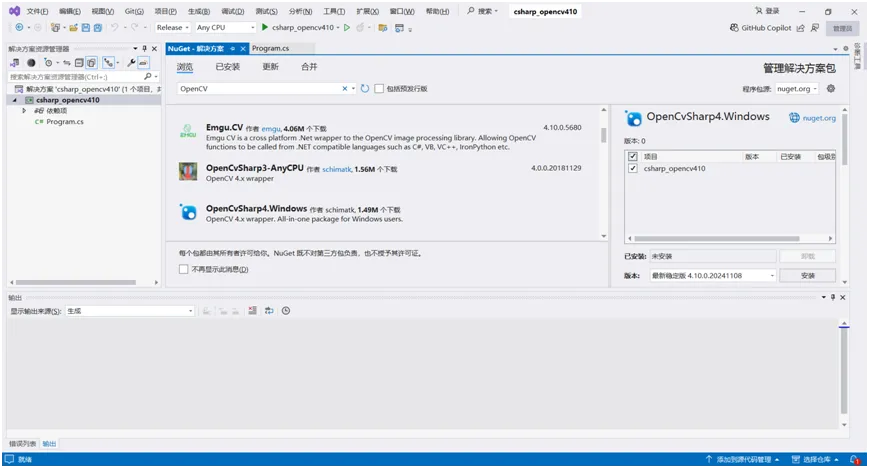Click the emgu author link
This screenshot has width=869, height=468.
271,129
